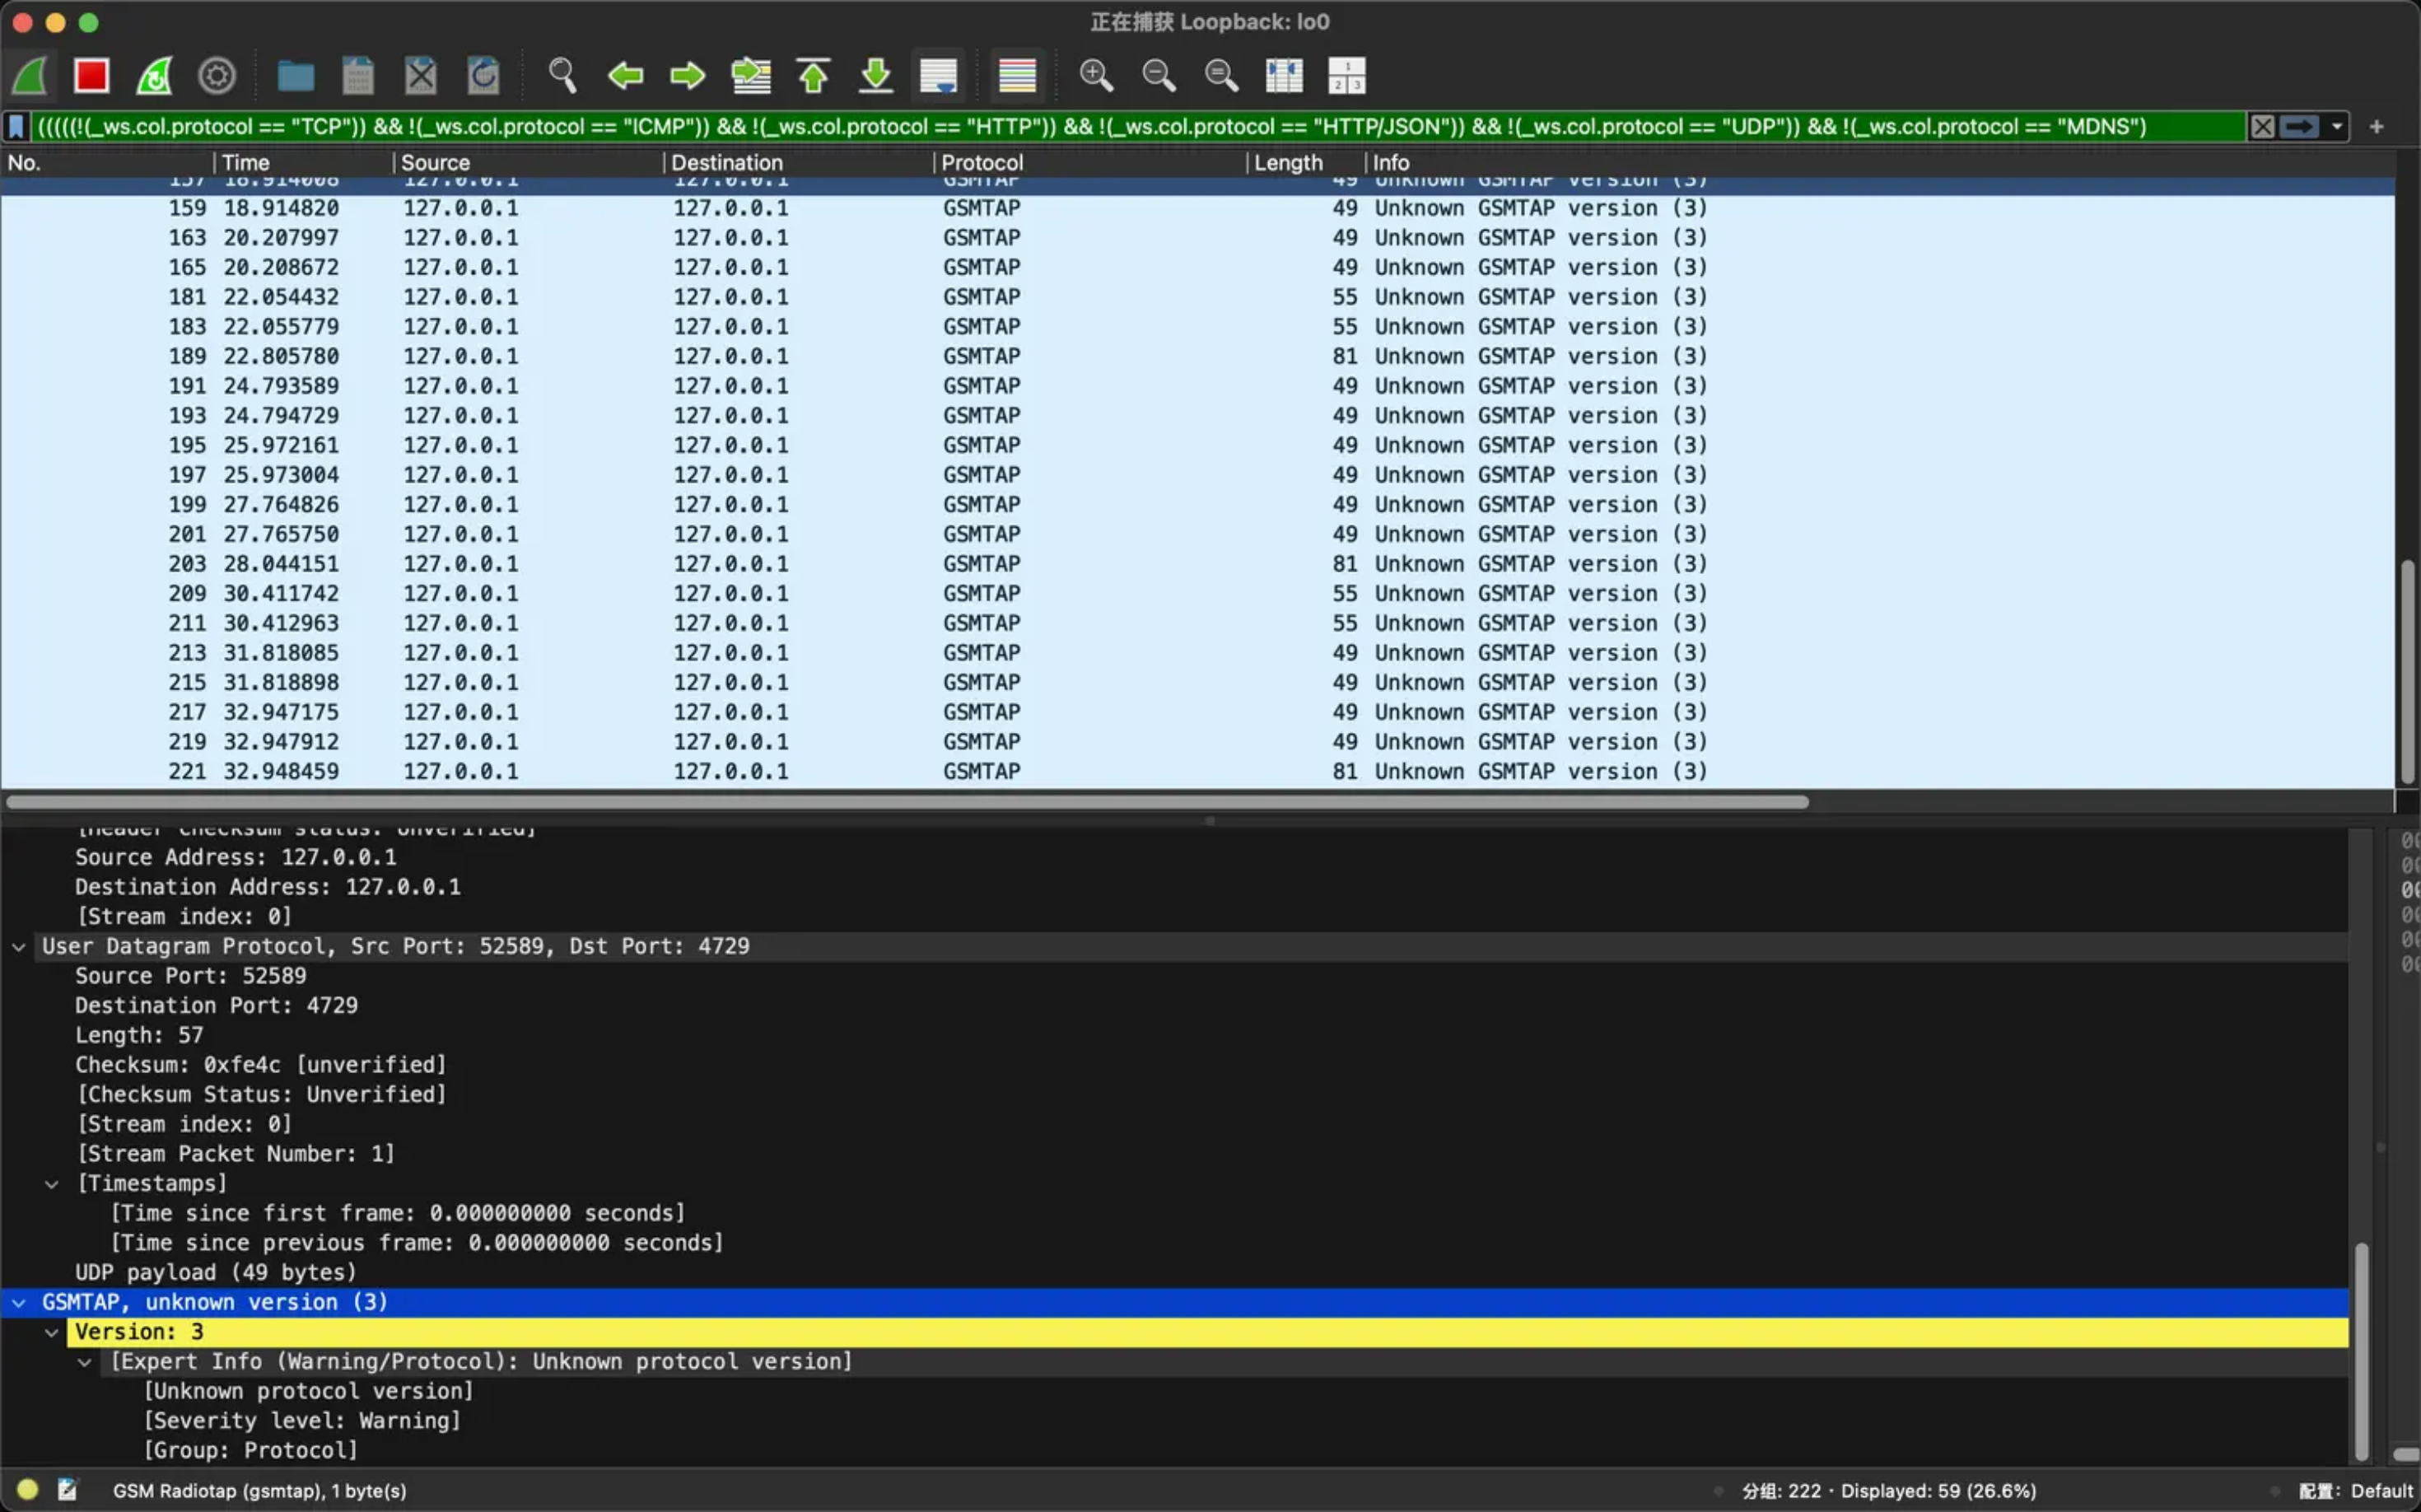Clear the display filter

point(2263,127)
